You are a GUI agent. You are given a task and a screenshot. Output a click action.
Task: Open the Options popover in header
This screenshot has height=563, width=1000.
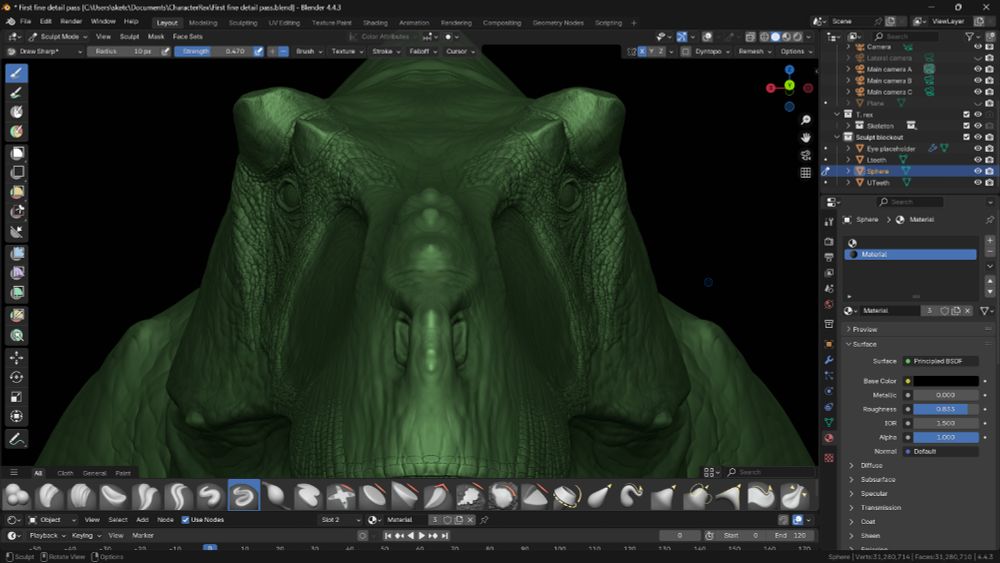click(x=796, y=51)
